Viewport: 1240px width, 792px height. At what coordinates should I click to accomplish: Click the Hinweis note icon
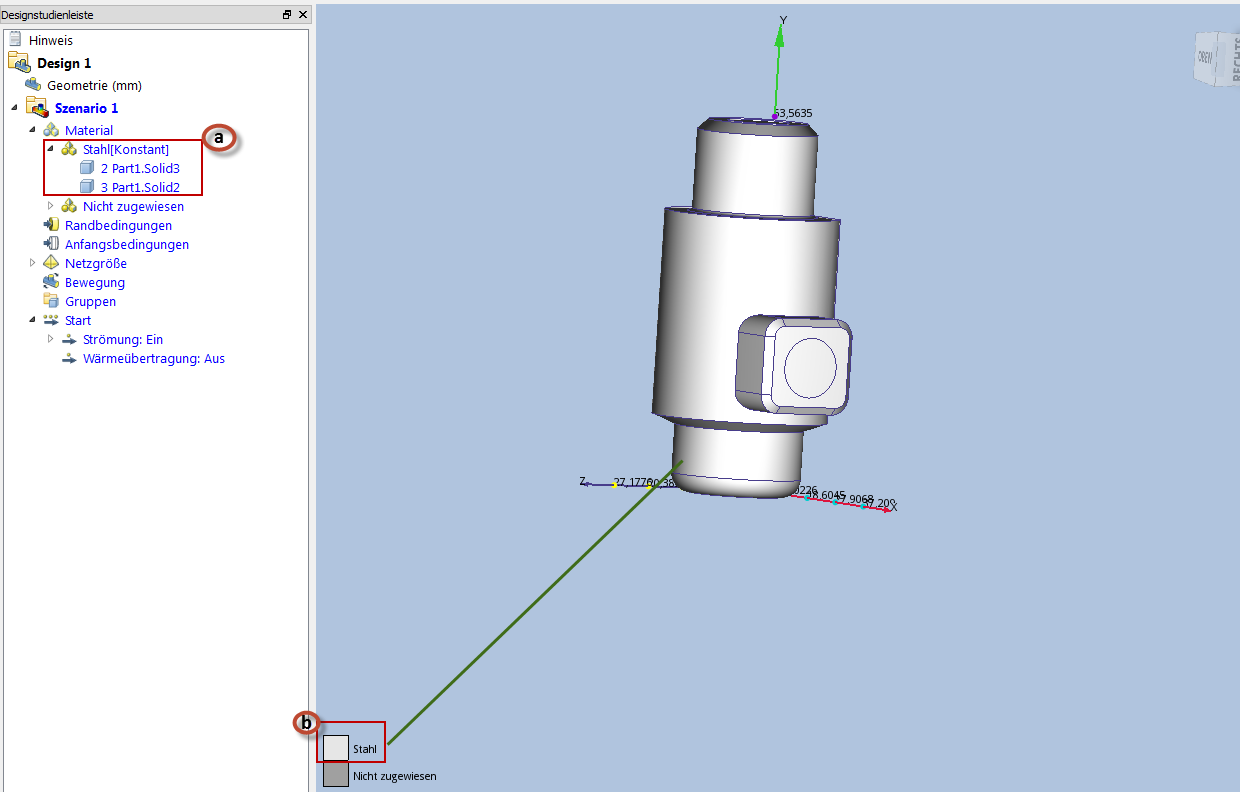point(15,41)
